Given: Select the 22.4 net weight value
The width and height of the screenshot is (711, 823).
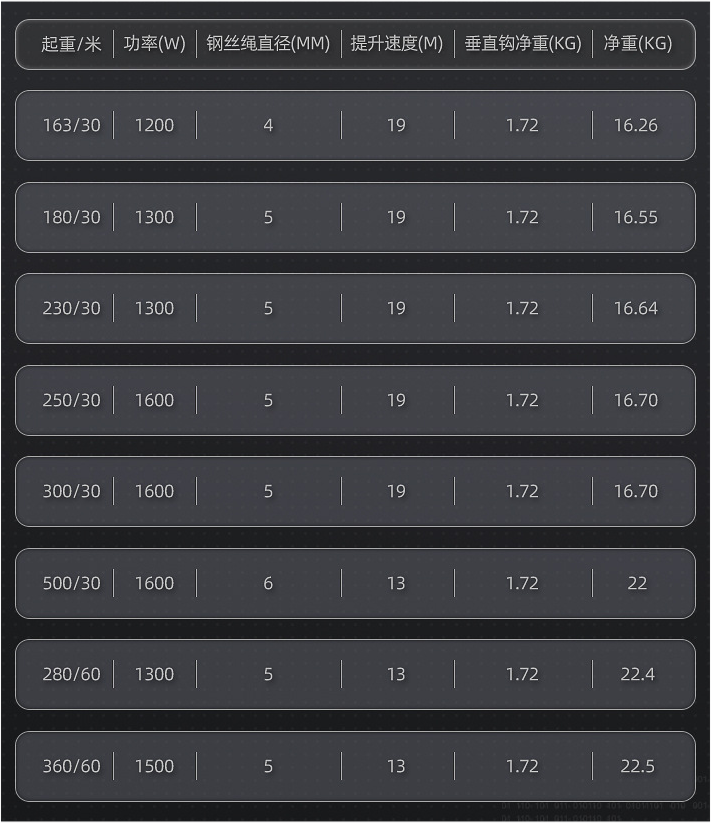Looking at the screenshot, I should (x=638, y=674).
